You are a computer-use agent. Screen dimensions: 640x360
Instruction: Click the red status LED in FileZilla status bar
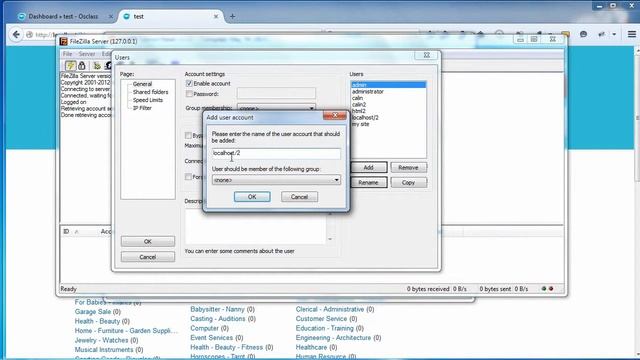click(551, 289)
